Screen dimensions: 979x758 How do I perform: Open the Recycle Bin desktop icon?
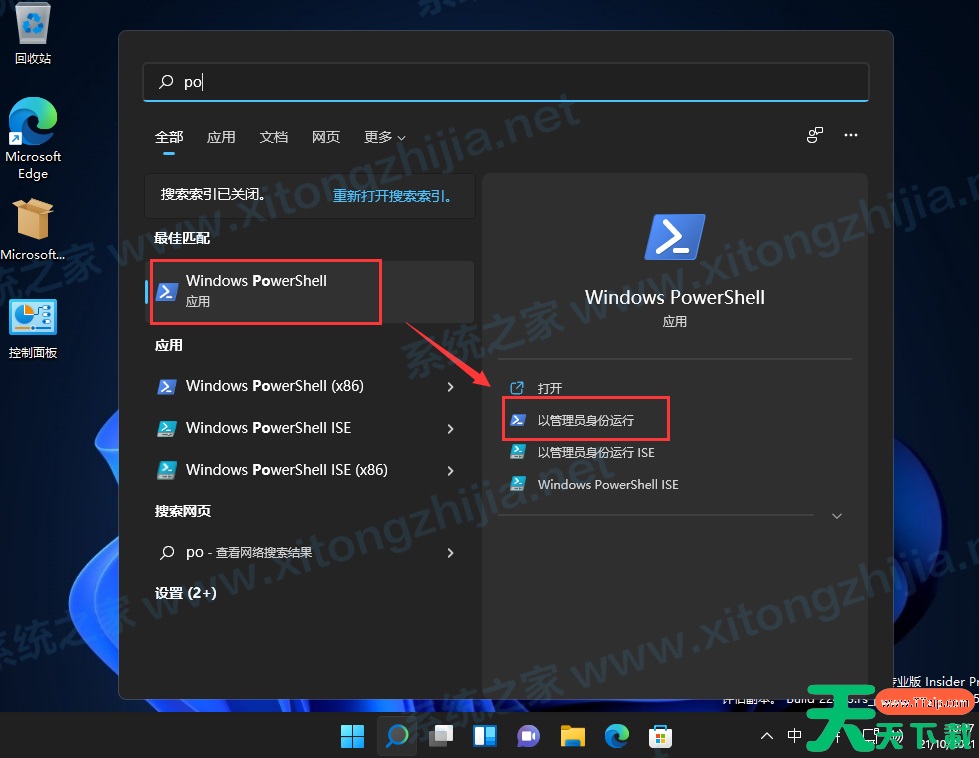coord(33,33)
